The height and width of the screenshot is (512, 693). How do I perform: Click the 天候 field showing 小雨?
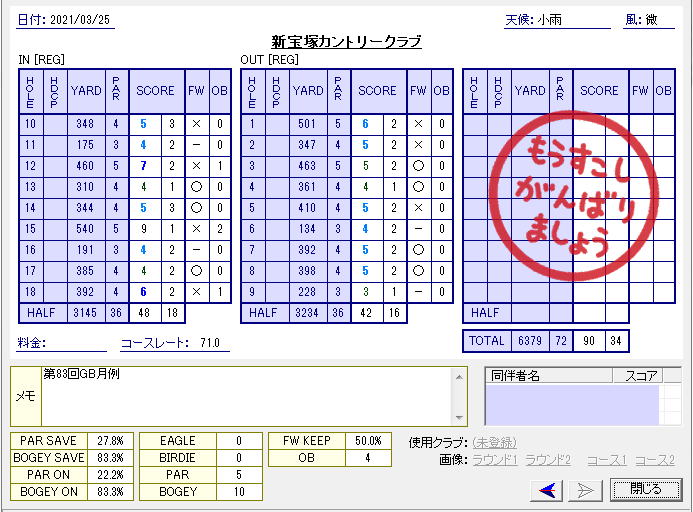[572, 19]
